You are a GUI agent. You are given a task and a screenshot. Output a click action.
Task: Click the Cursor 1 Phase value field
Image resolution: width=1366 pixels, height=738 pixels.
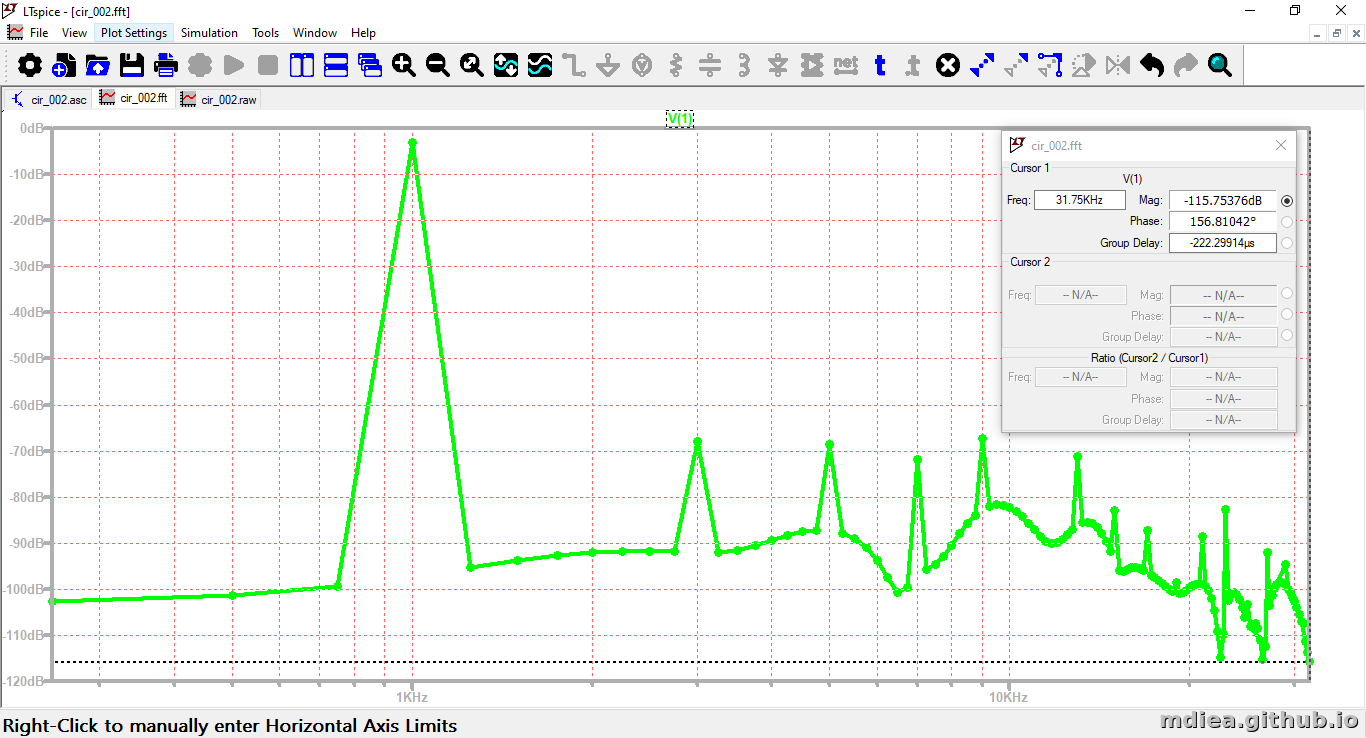coord(1223,221)
